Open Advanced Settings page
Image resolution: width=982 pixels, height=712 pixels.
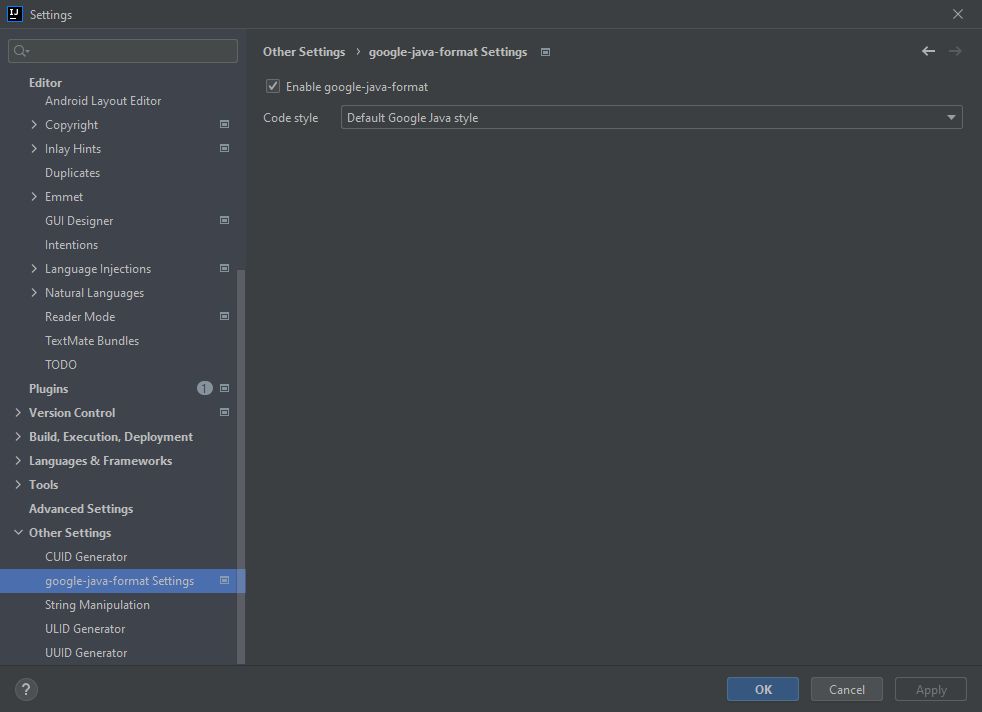[x=81, y=508]
